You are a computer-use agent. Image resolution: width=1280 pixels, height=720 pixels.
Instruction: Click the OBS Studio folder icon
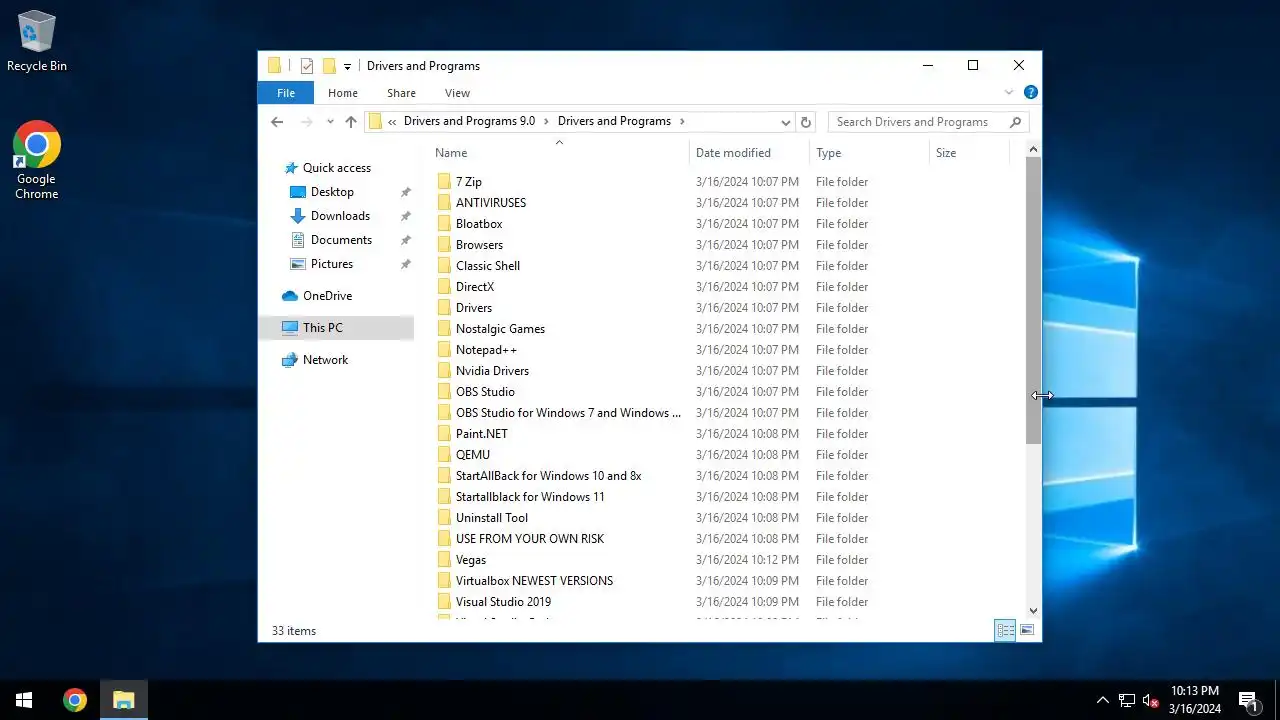[445, 392]
